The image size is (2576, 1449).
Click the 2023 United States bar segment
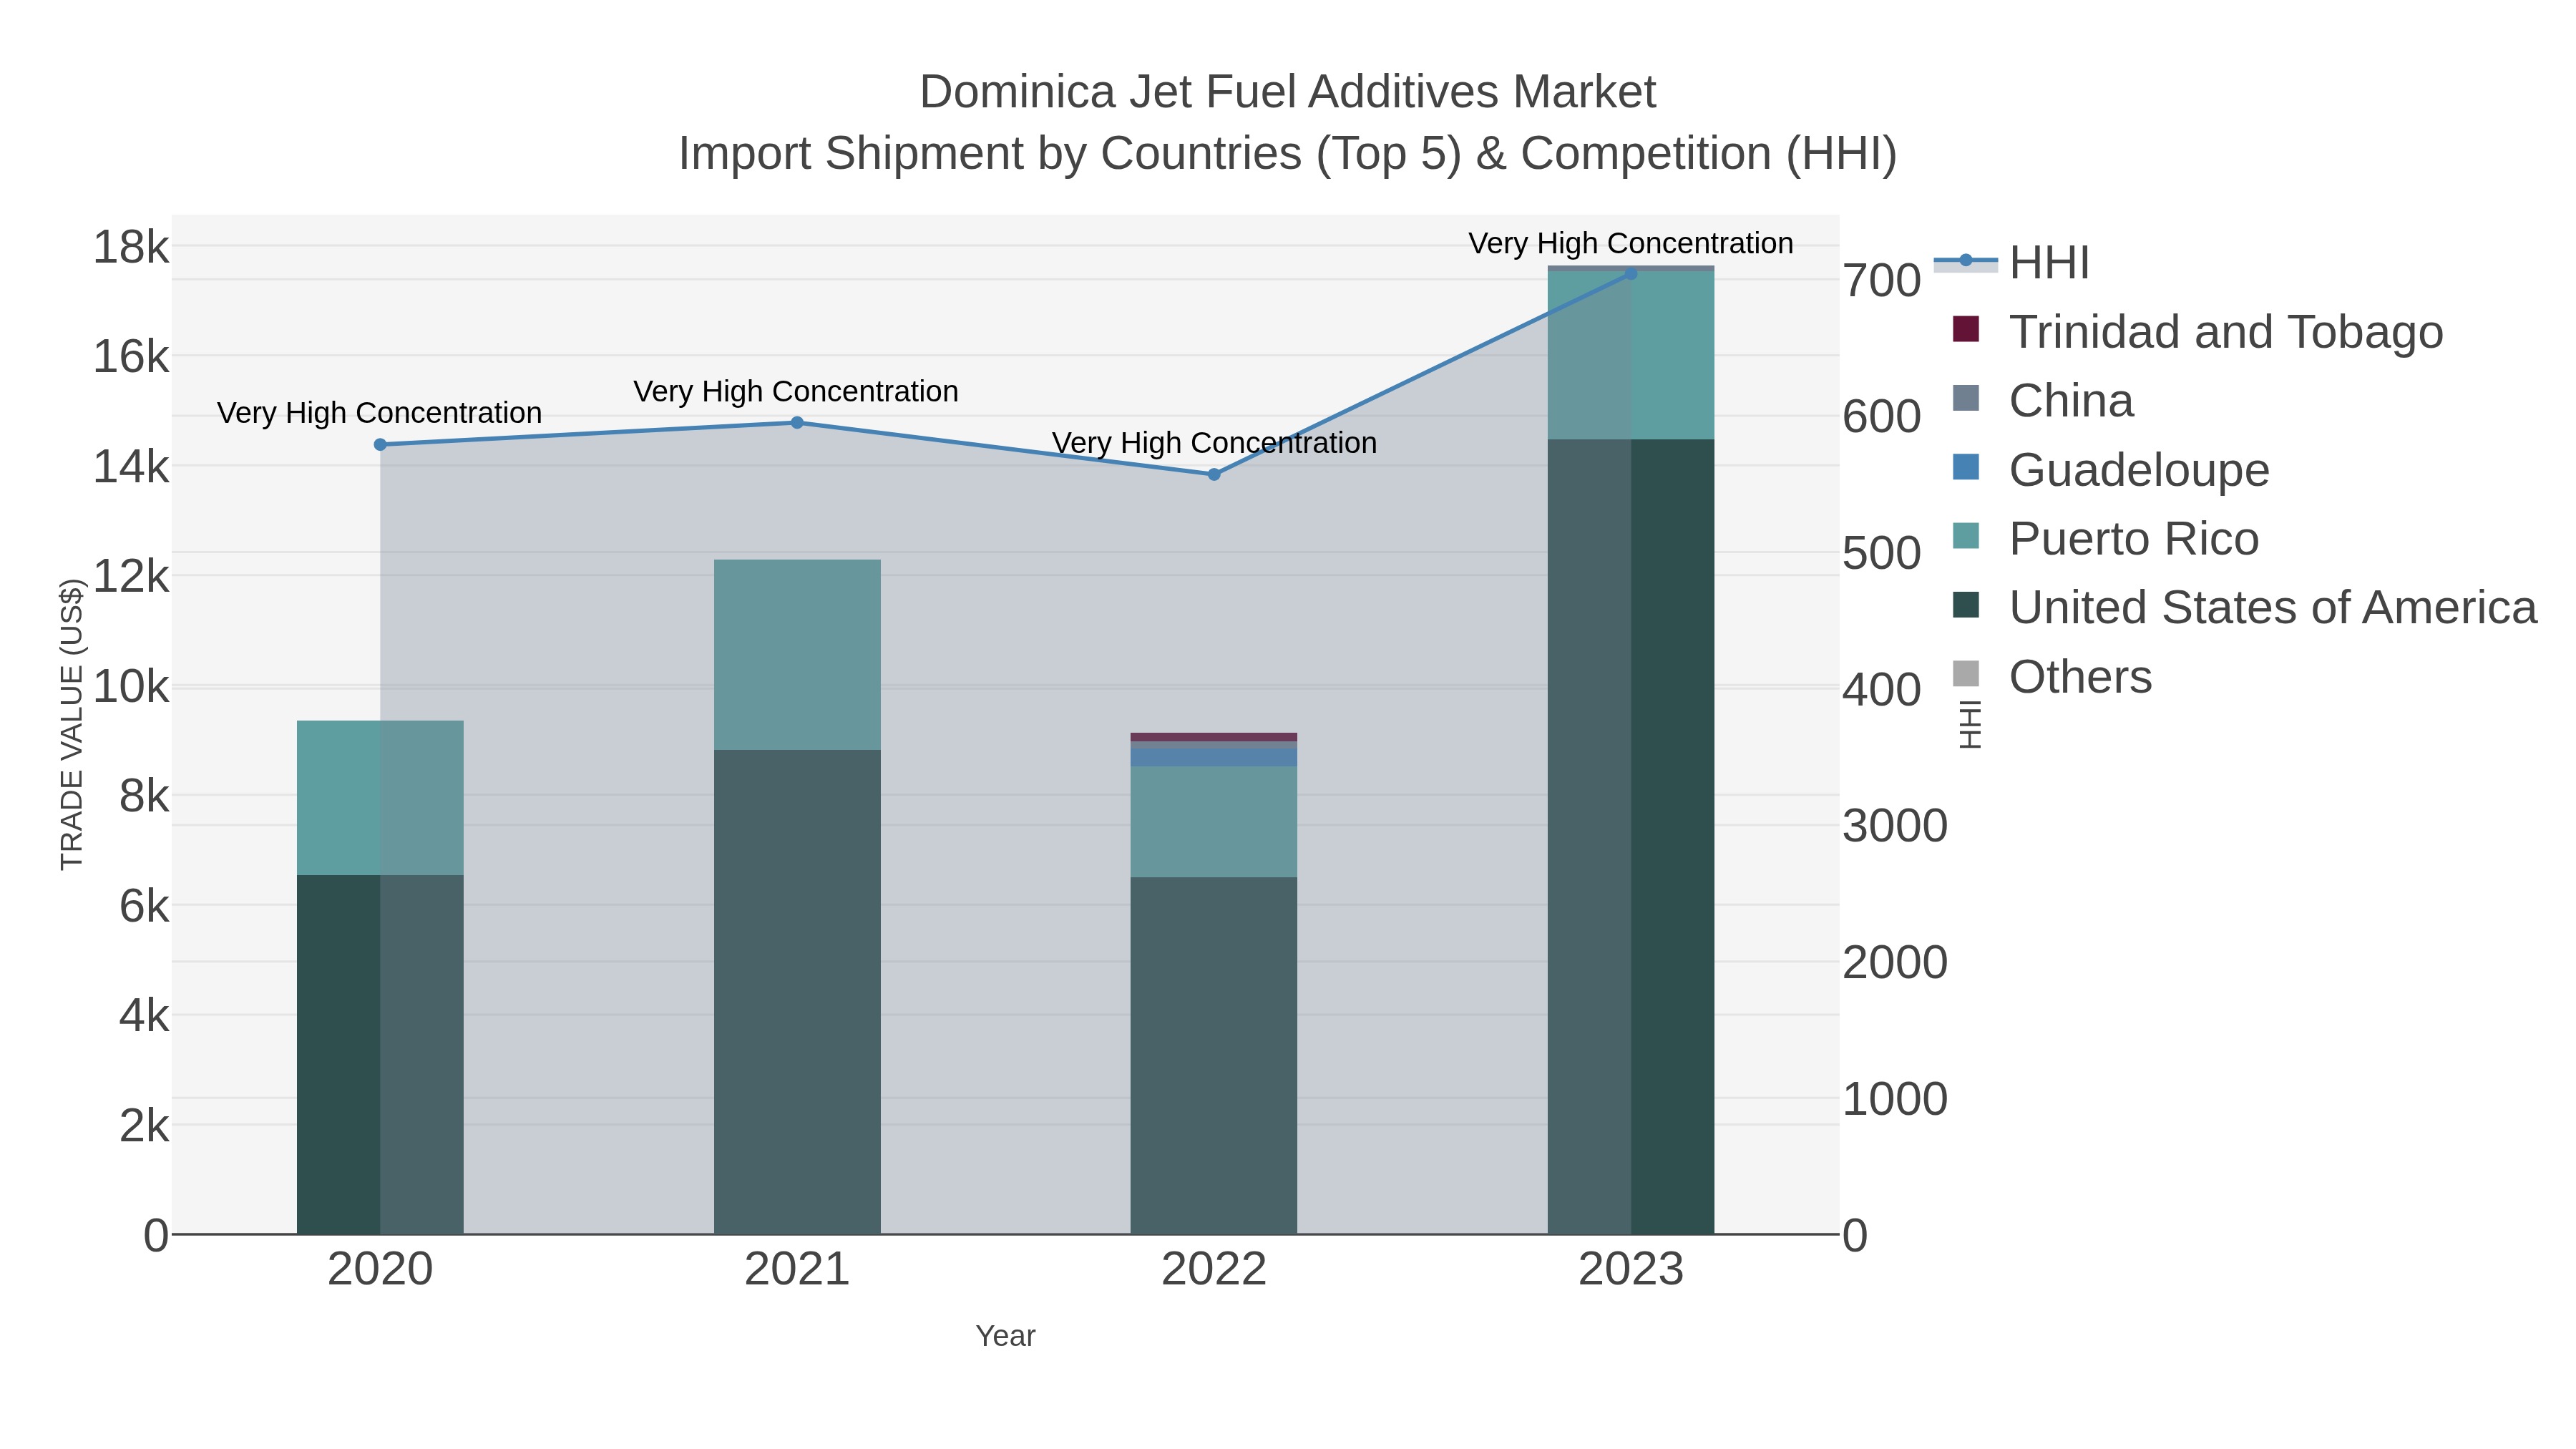pyautogui.click(x=1631, y=837)
